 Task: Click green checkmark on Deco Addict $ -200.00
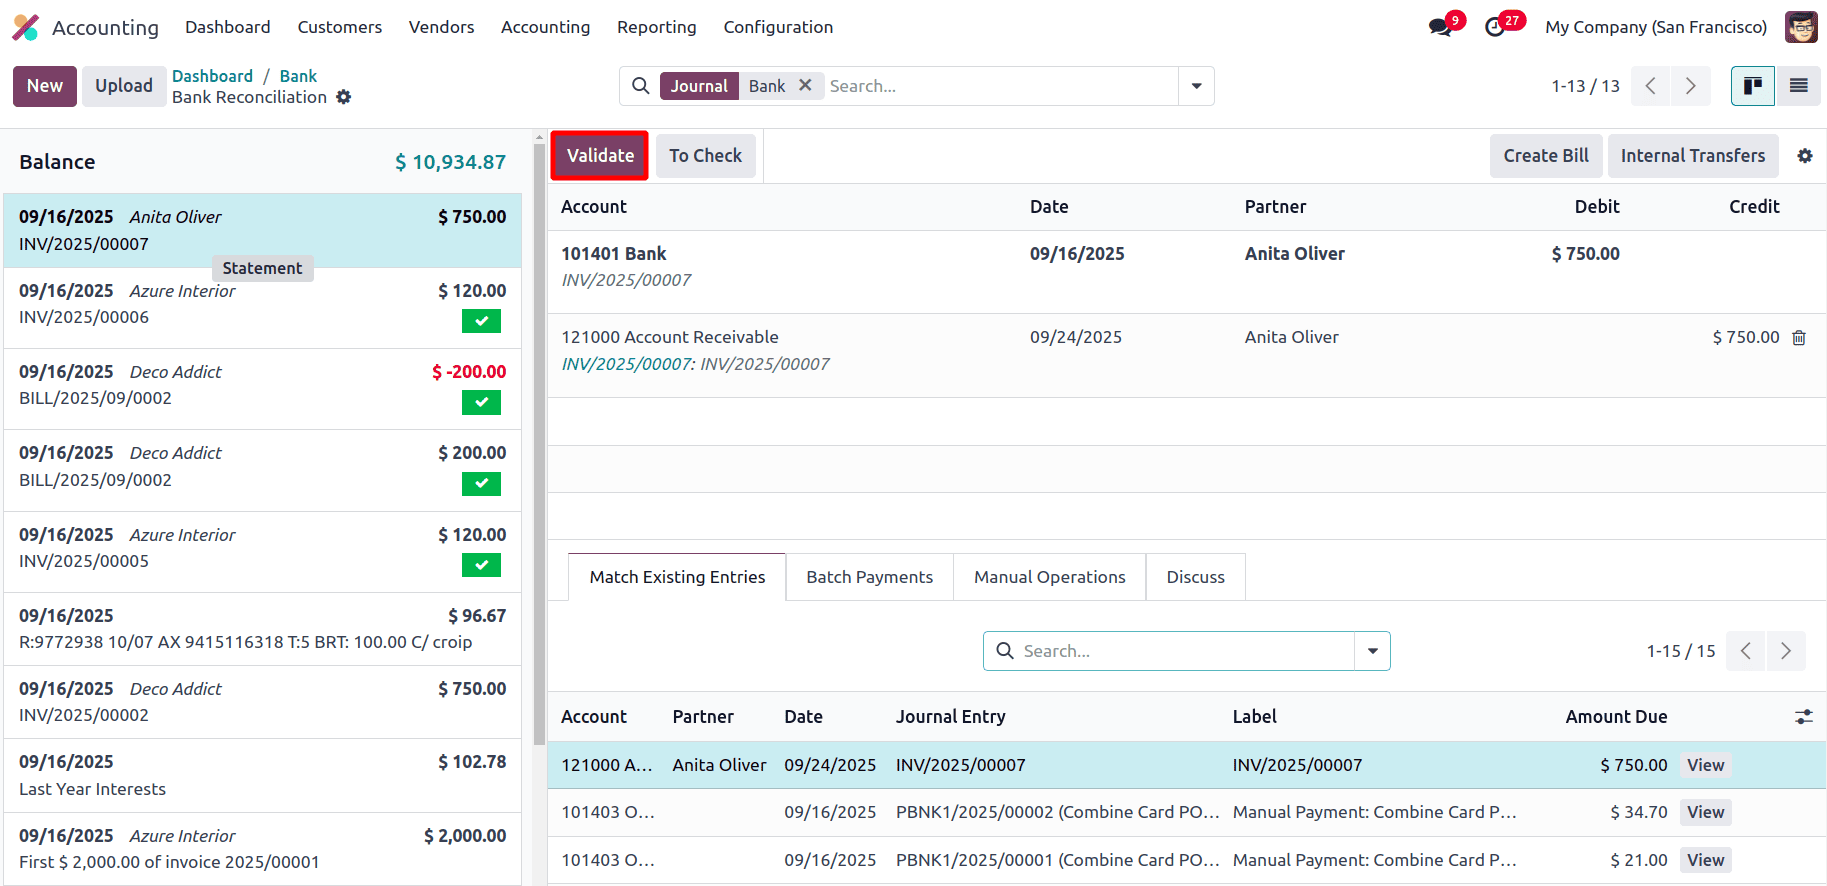pyautogui.click(x=481, y=402)
